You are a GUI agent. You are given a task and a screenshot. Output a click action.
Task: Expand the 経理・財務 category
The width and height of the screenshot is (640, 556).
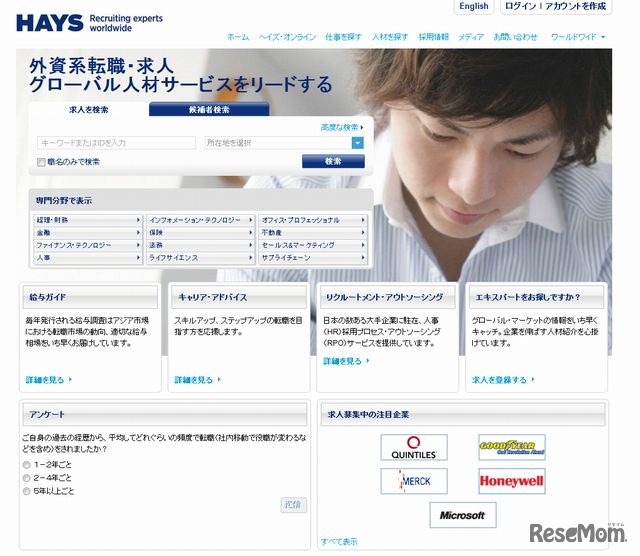[88, 220]
